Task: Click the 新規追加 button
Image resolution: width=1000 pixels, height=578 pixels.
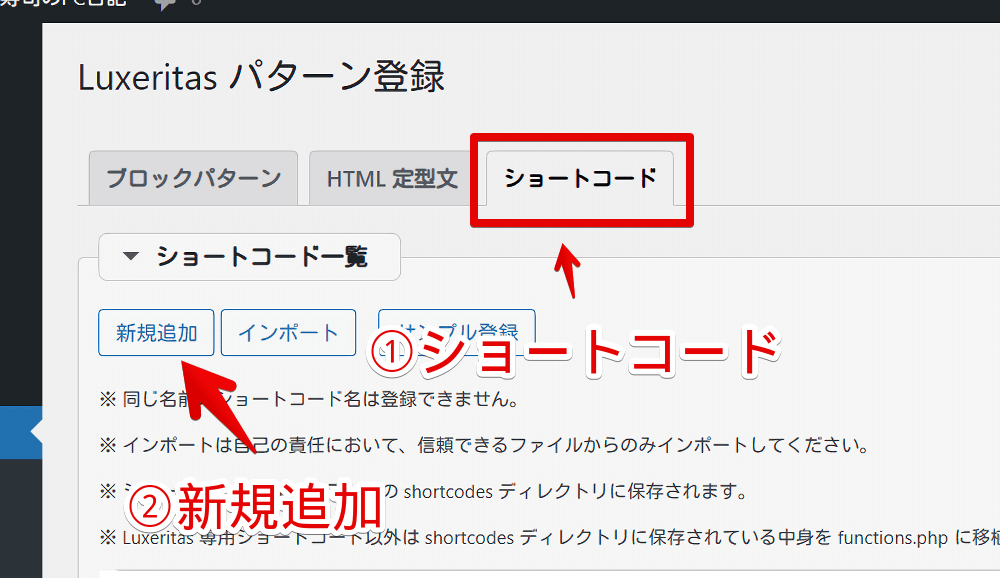Action: (x=156, y=332)
